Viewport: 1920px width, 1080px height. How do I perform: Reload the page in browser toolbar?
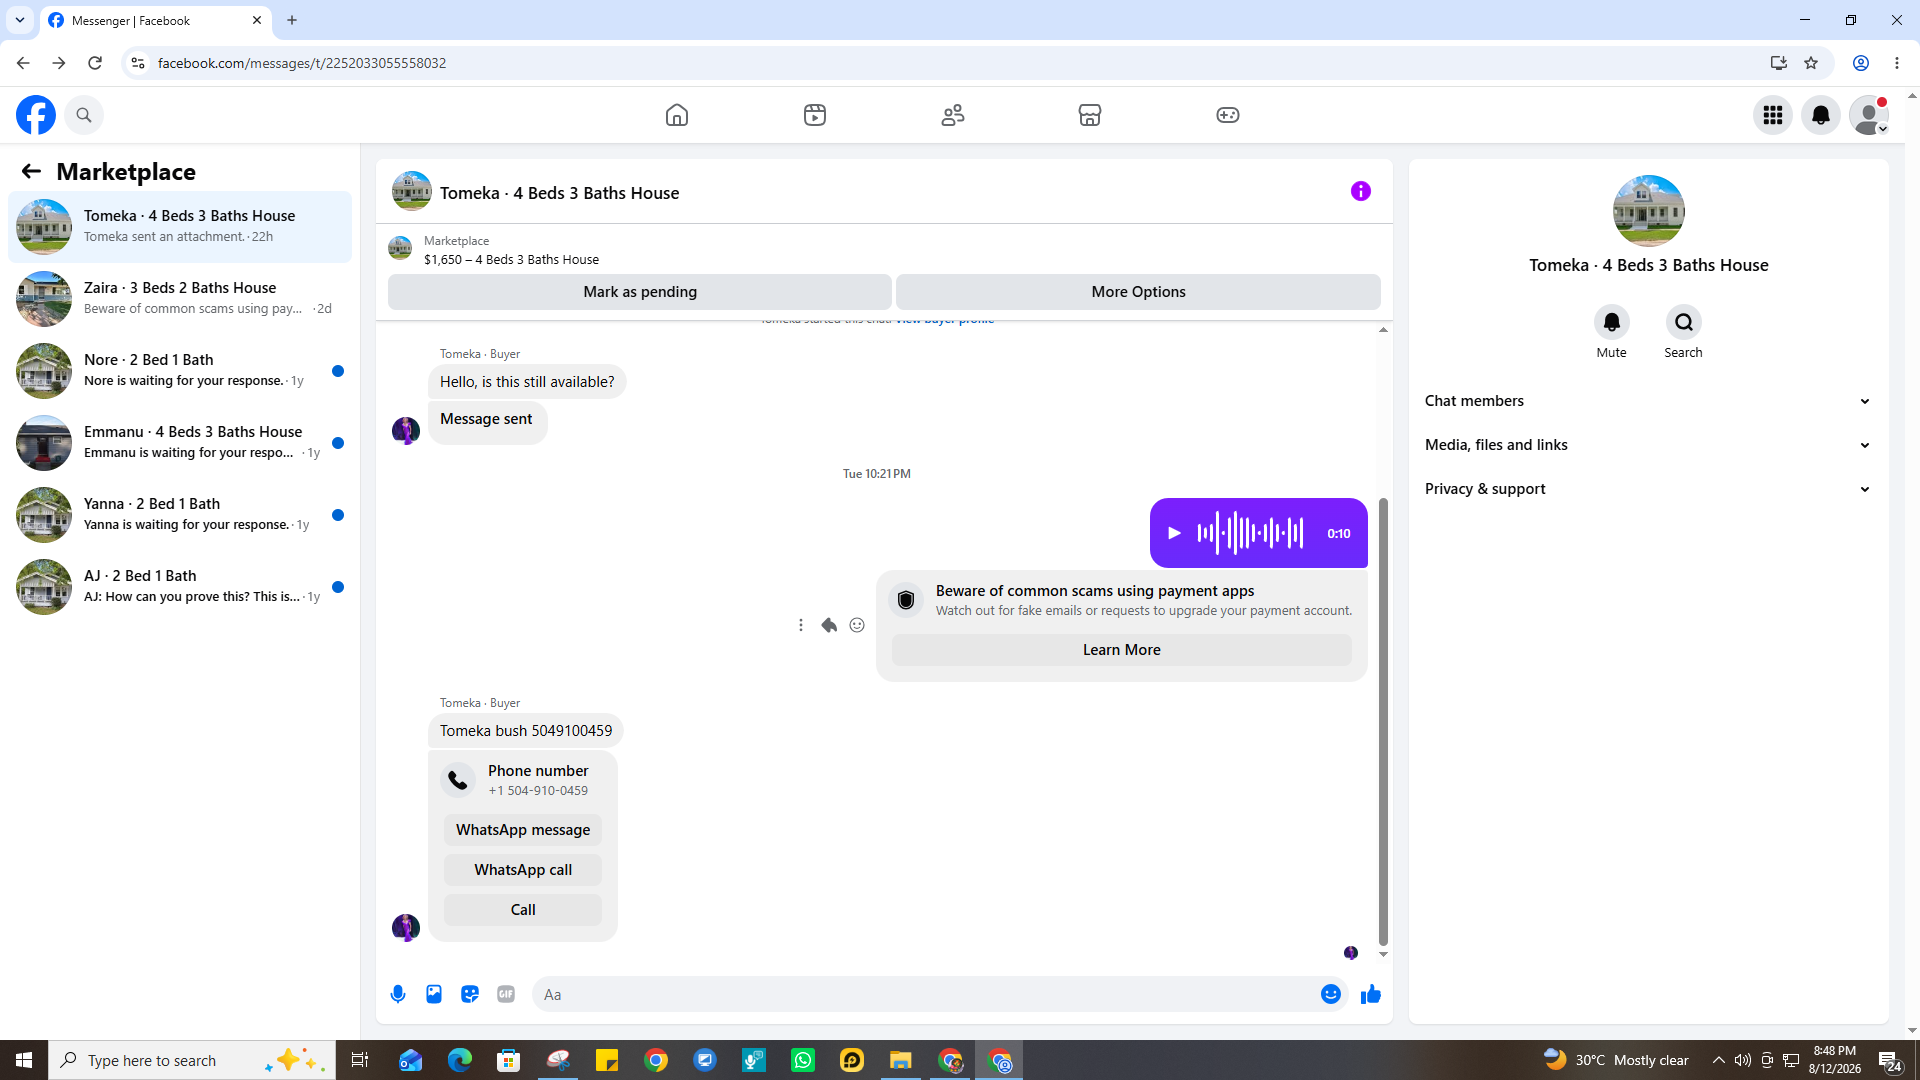coord(95,63)
